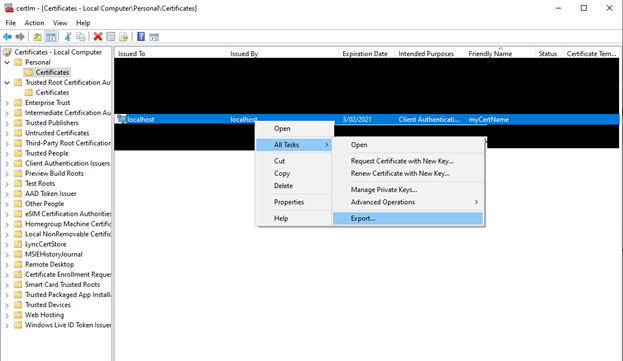Expand the Remote Desktop node
The height and width of the screenshot is (361, 623).
(x=7, y=264)
